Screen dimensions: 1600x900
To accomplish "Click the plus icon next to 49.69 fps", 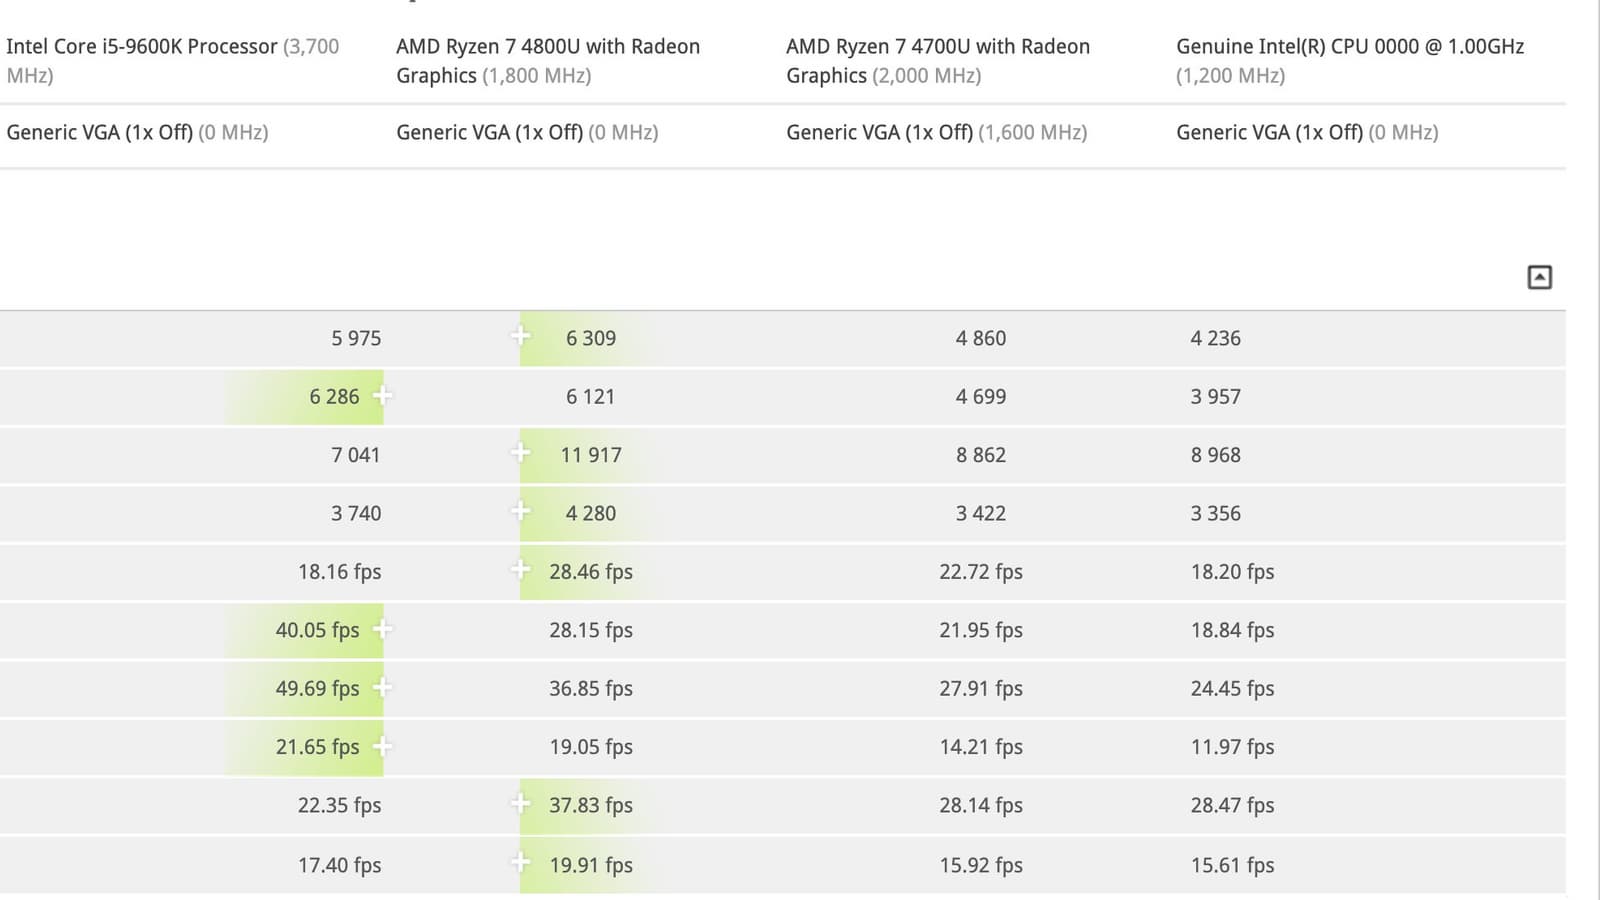I will point(382,687).
